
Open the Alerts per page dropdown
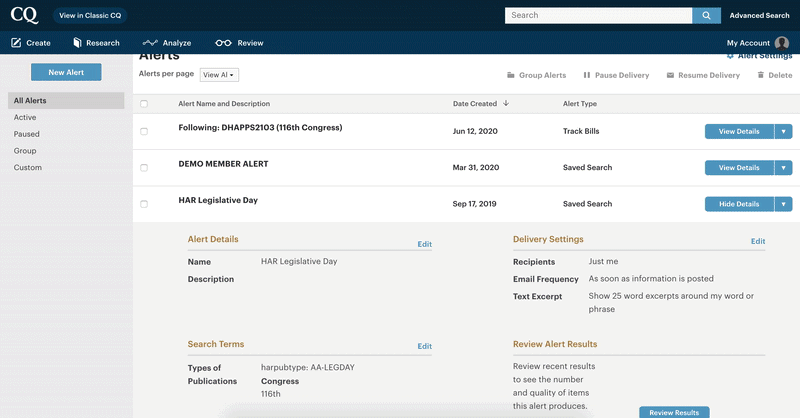pyautogui.click(x=219, y=75)
